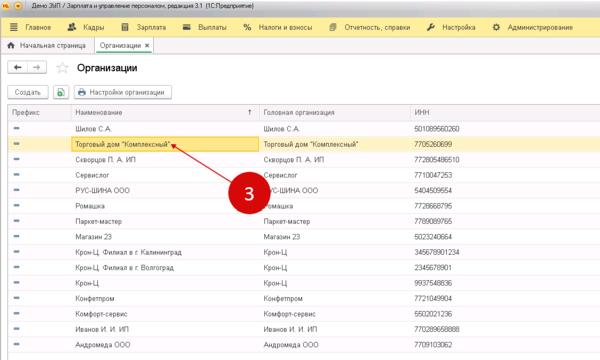Open the Отчетность, справки section
The width and height of the screenshot is (600, 360).
[x=370, y=27]
